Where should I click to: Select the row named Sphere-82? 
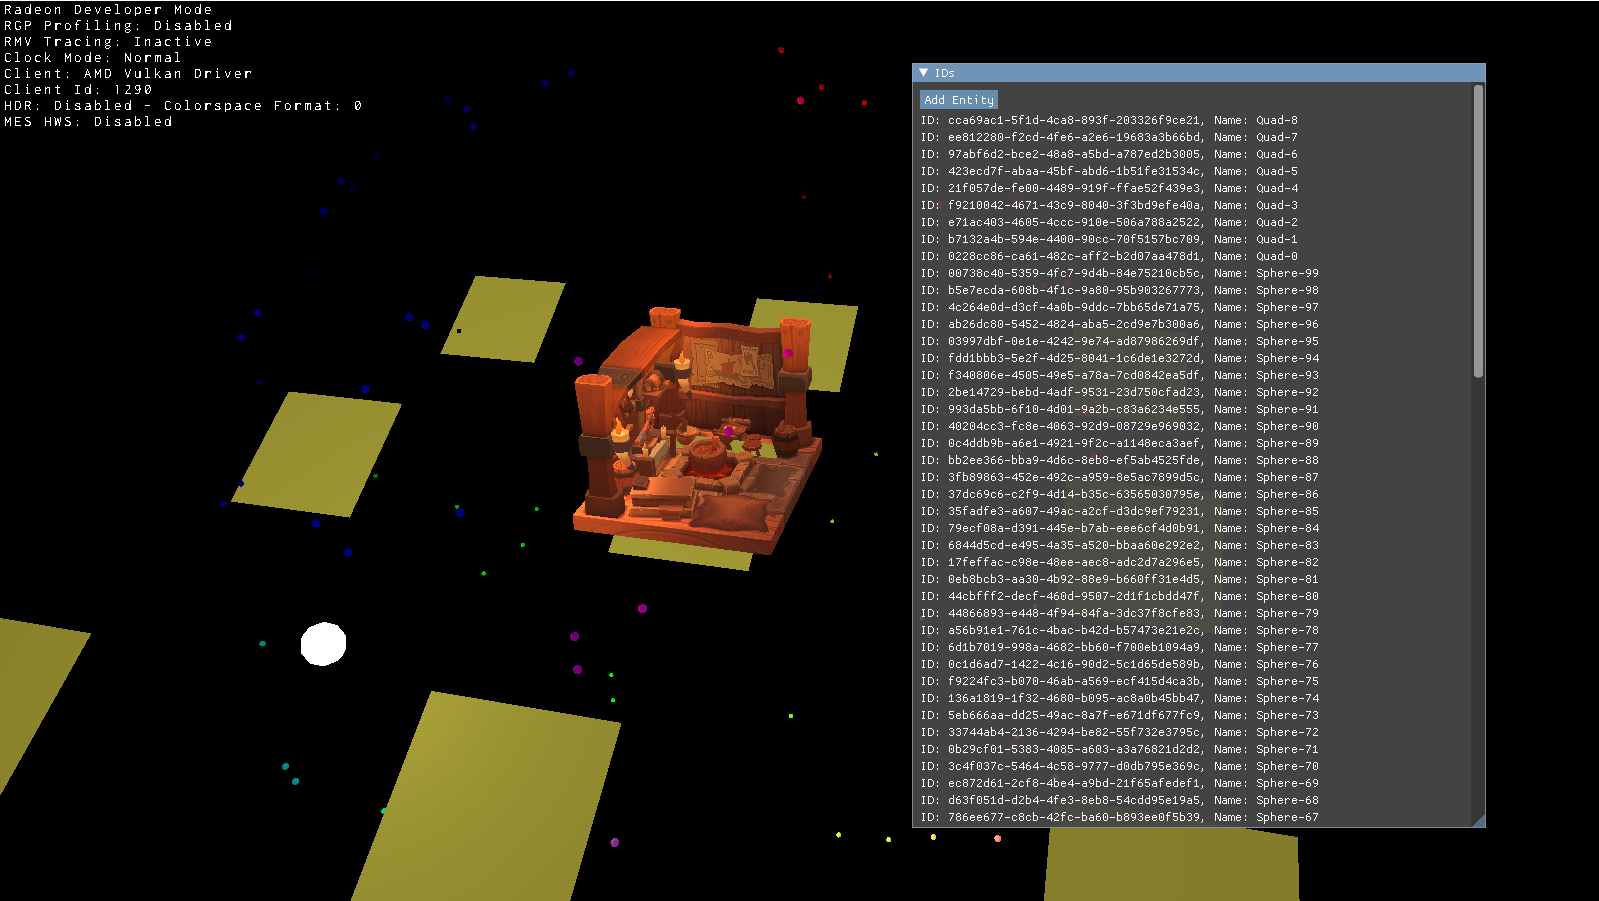click(x=1120, y=562)
